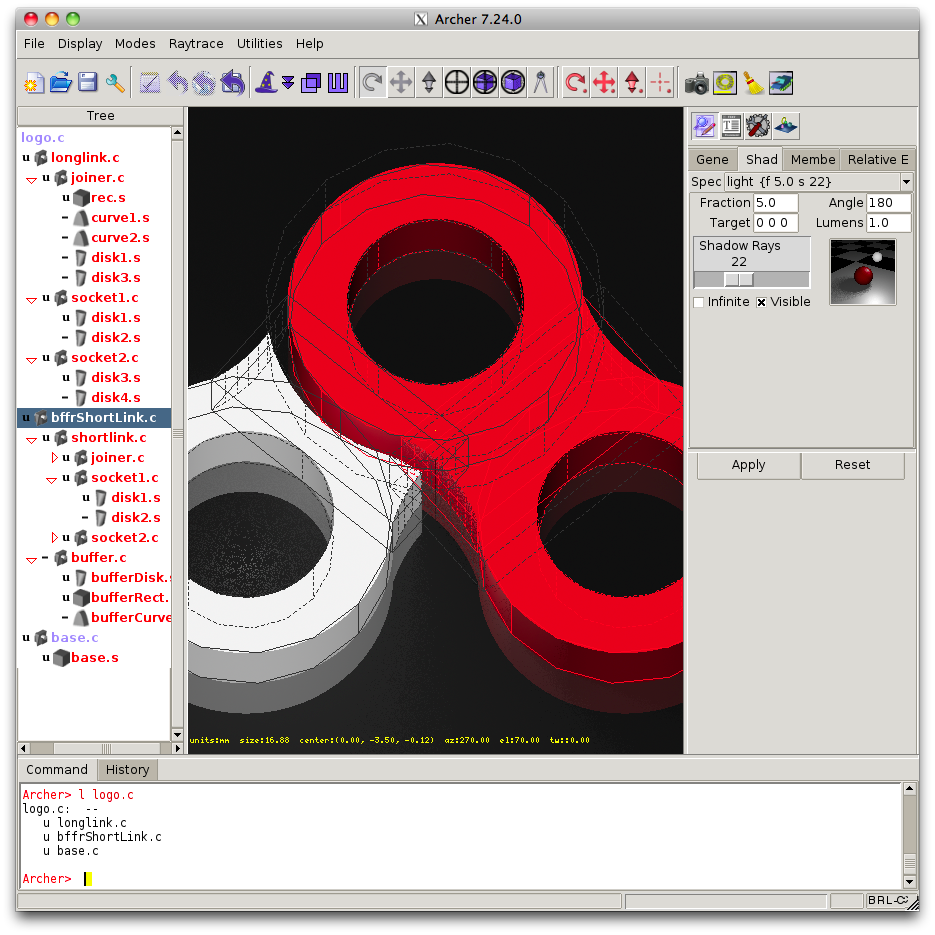Click the save floppy disk icon

point(88,83)
